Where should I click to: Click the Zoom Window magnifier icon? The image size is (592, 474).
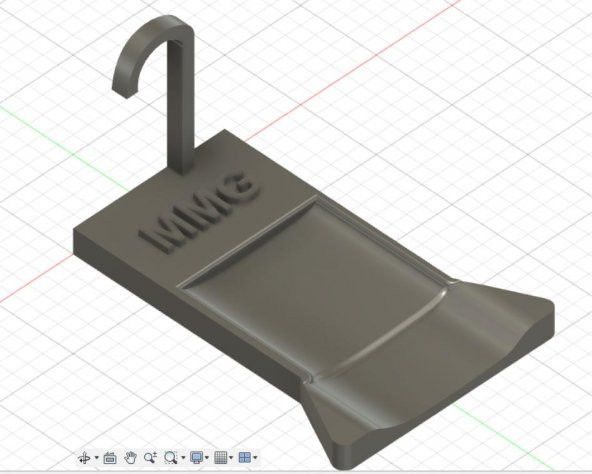pyautogui.click(x=171, y=458)
